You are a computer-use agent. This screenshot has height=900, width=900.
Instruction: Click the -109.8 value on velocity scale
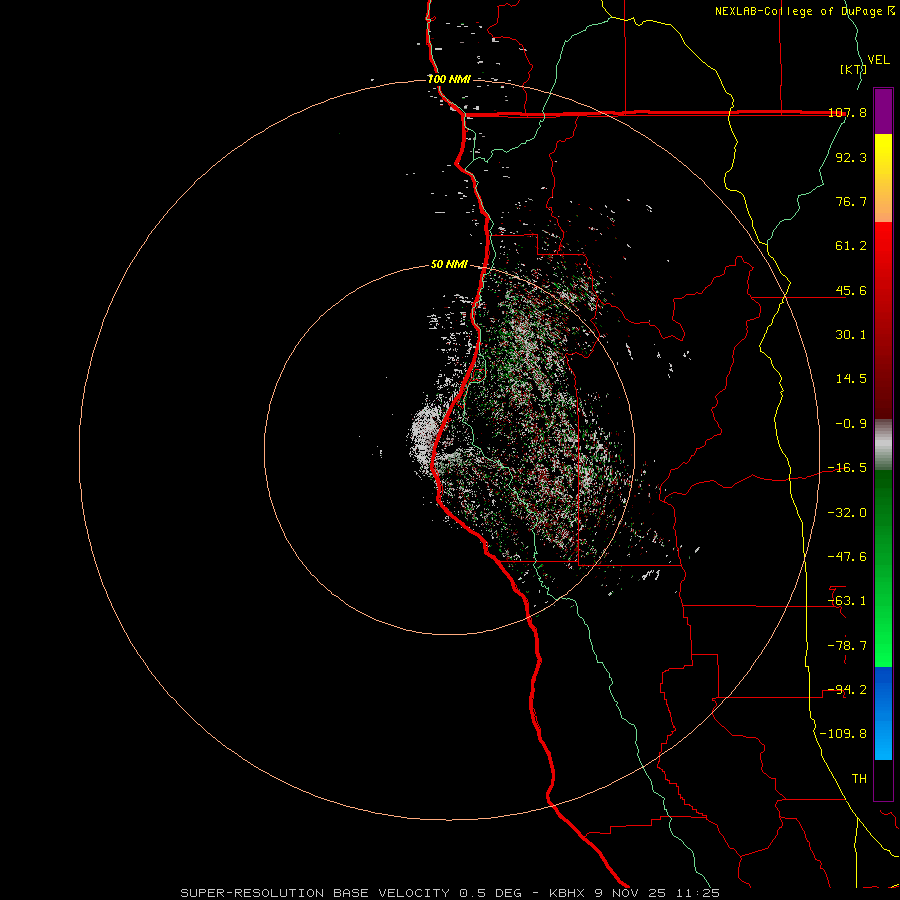843,734
